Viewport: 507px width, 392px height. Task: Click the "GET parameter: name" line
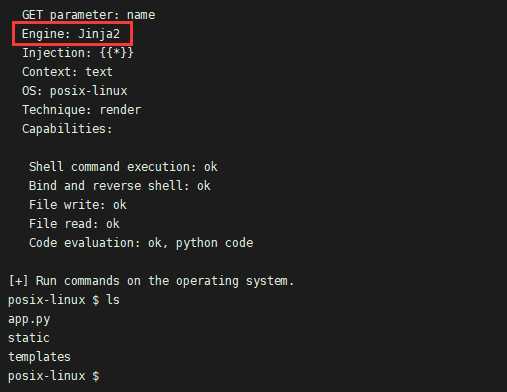[88, 15]
